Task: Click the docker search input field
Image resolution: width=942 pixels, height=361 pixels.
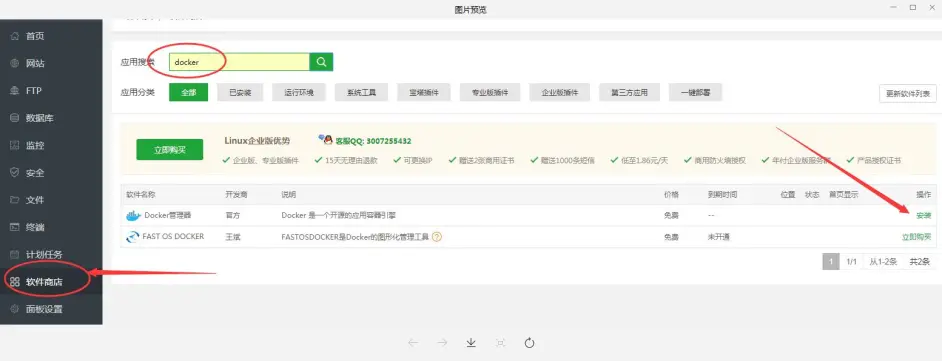Action: [x=239, y=62]
